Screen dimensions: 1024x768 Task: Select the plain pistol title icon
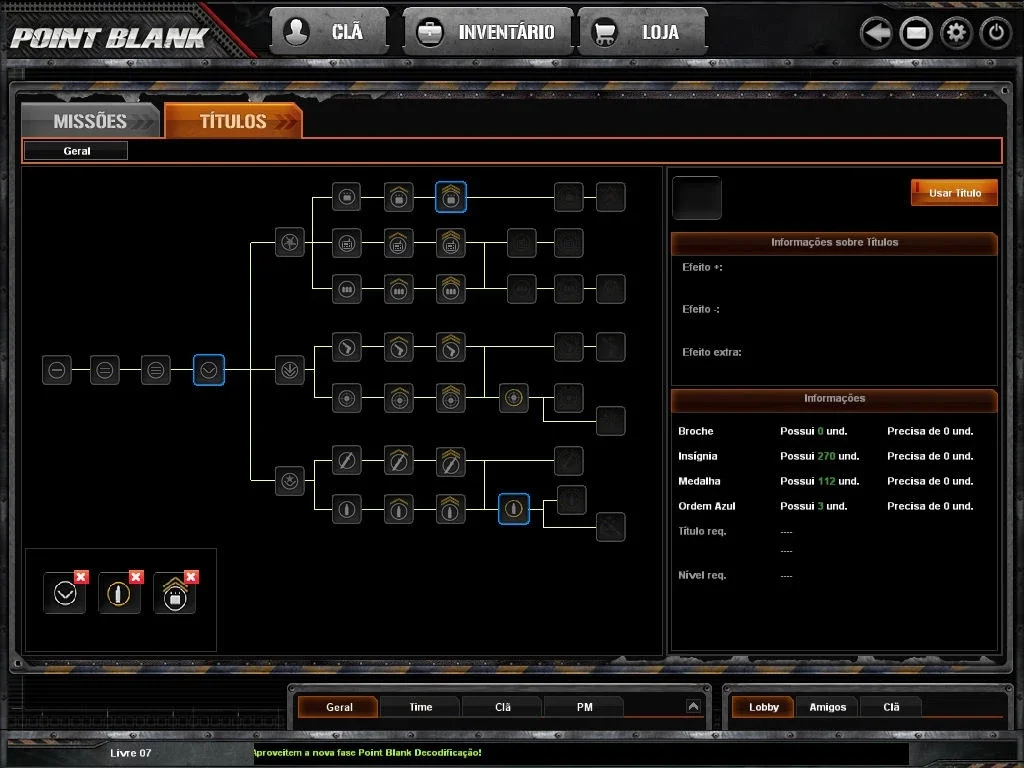(x=347, y=347)
